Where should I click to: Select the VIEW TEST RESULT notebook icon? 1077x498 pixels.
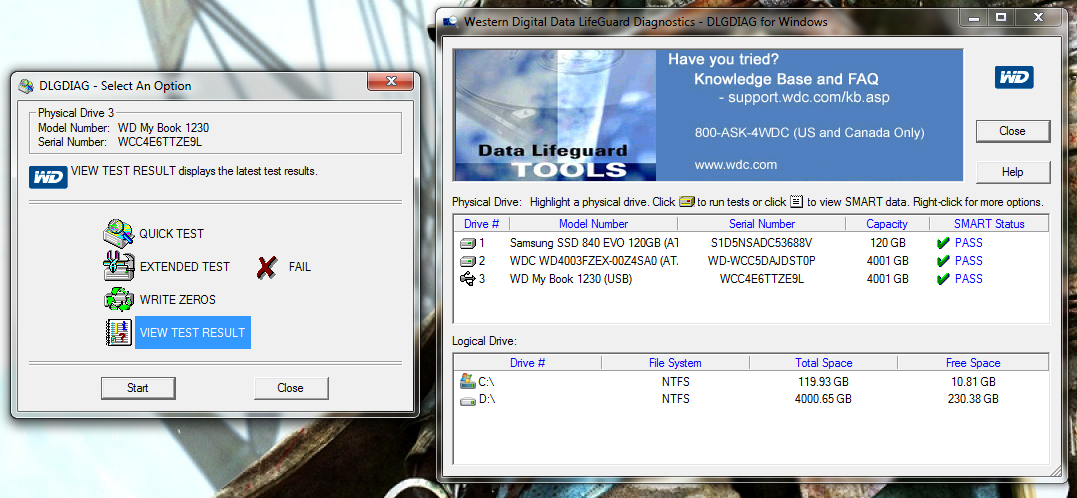pos(118,332)
